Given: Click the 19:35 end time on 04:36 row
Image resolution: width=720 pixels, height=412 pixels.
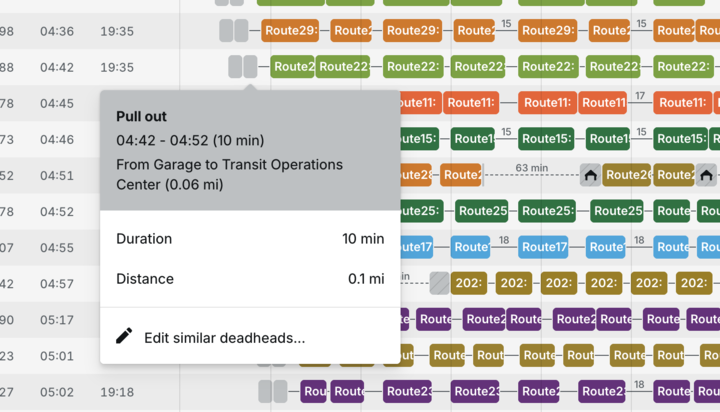Looking at the screenshot, I should click(x=117, y=31).
